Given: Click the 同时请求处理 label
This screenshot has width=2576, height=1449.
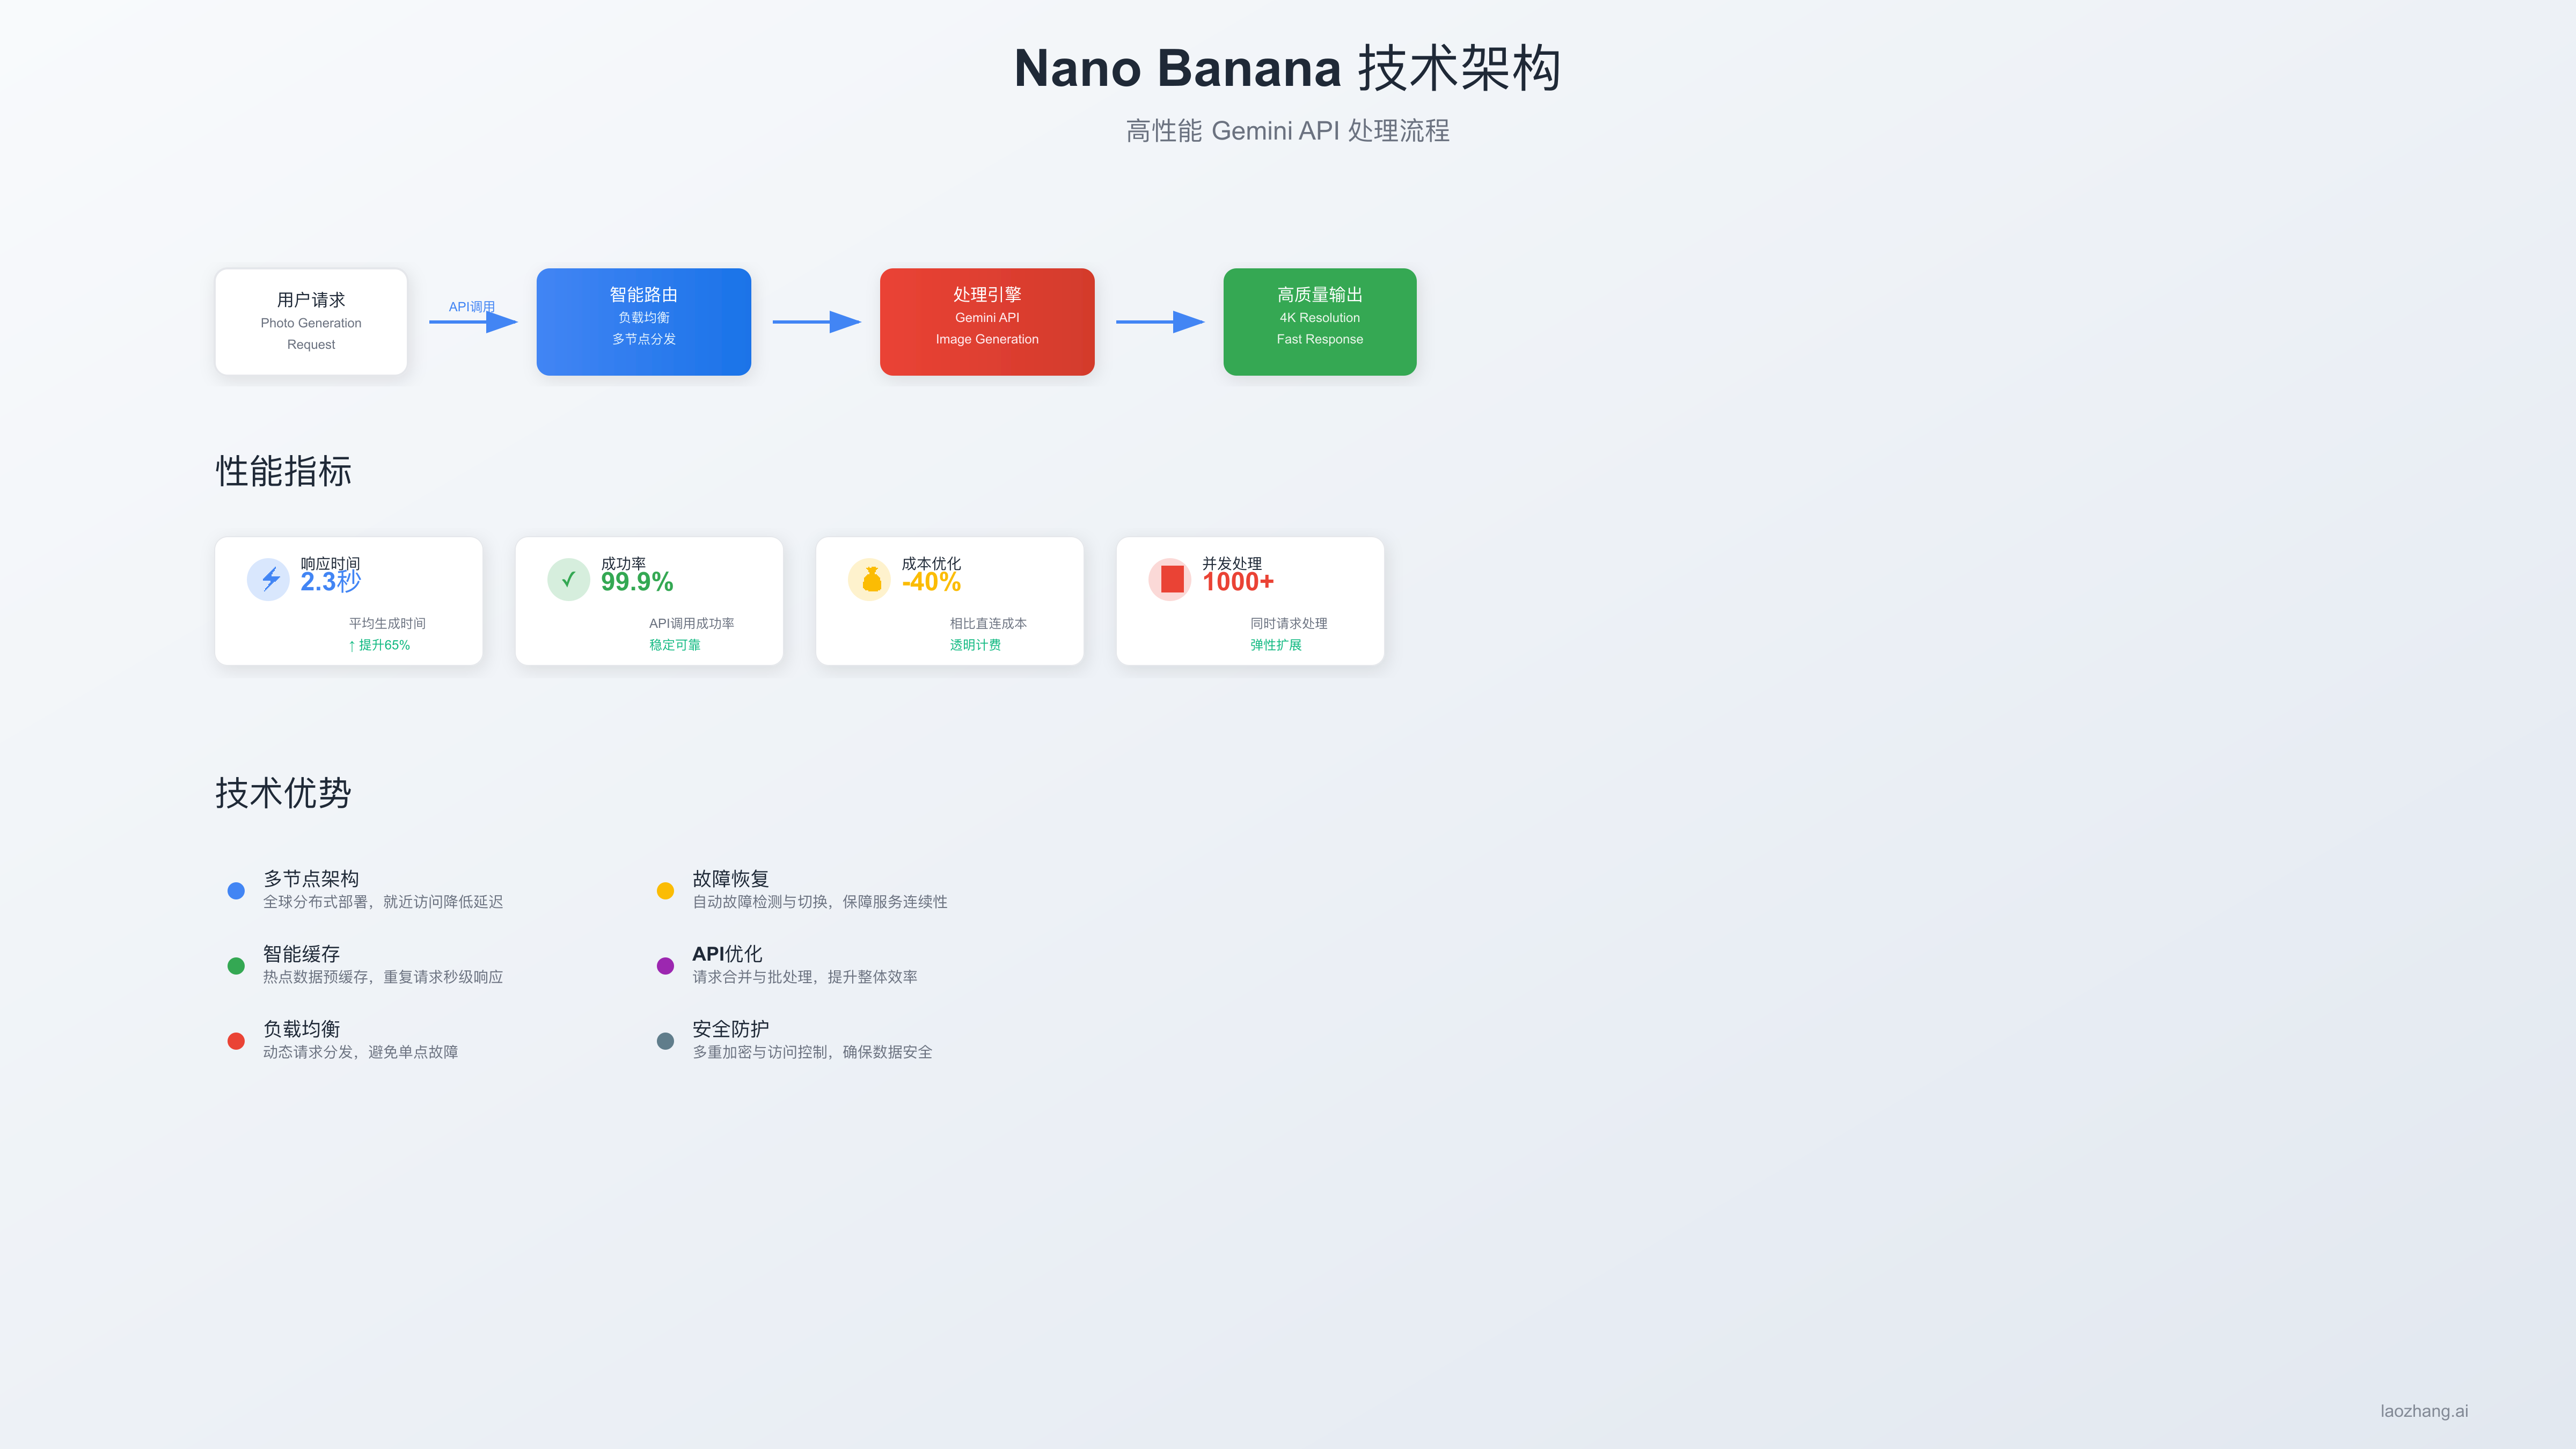Looking at the screenshot, I should point(1289,623).
